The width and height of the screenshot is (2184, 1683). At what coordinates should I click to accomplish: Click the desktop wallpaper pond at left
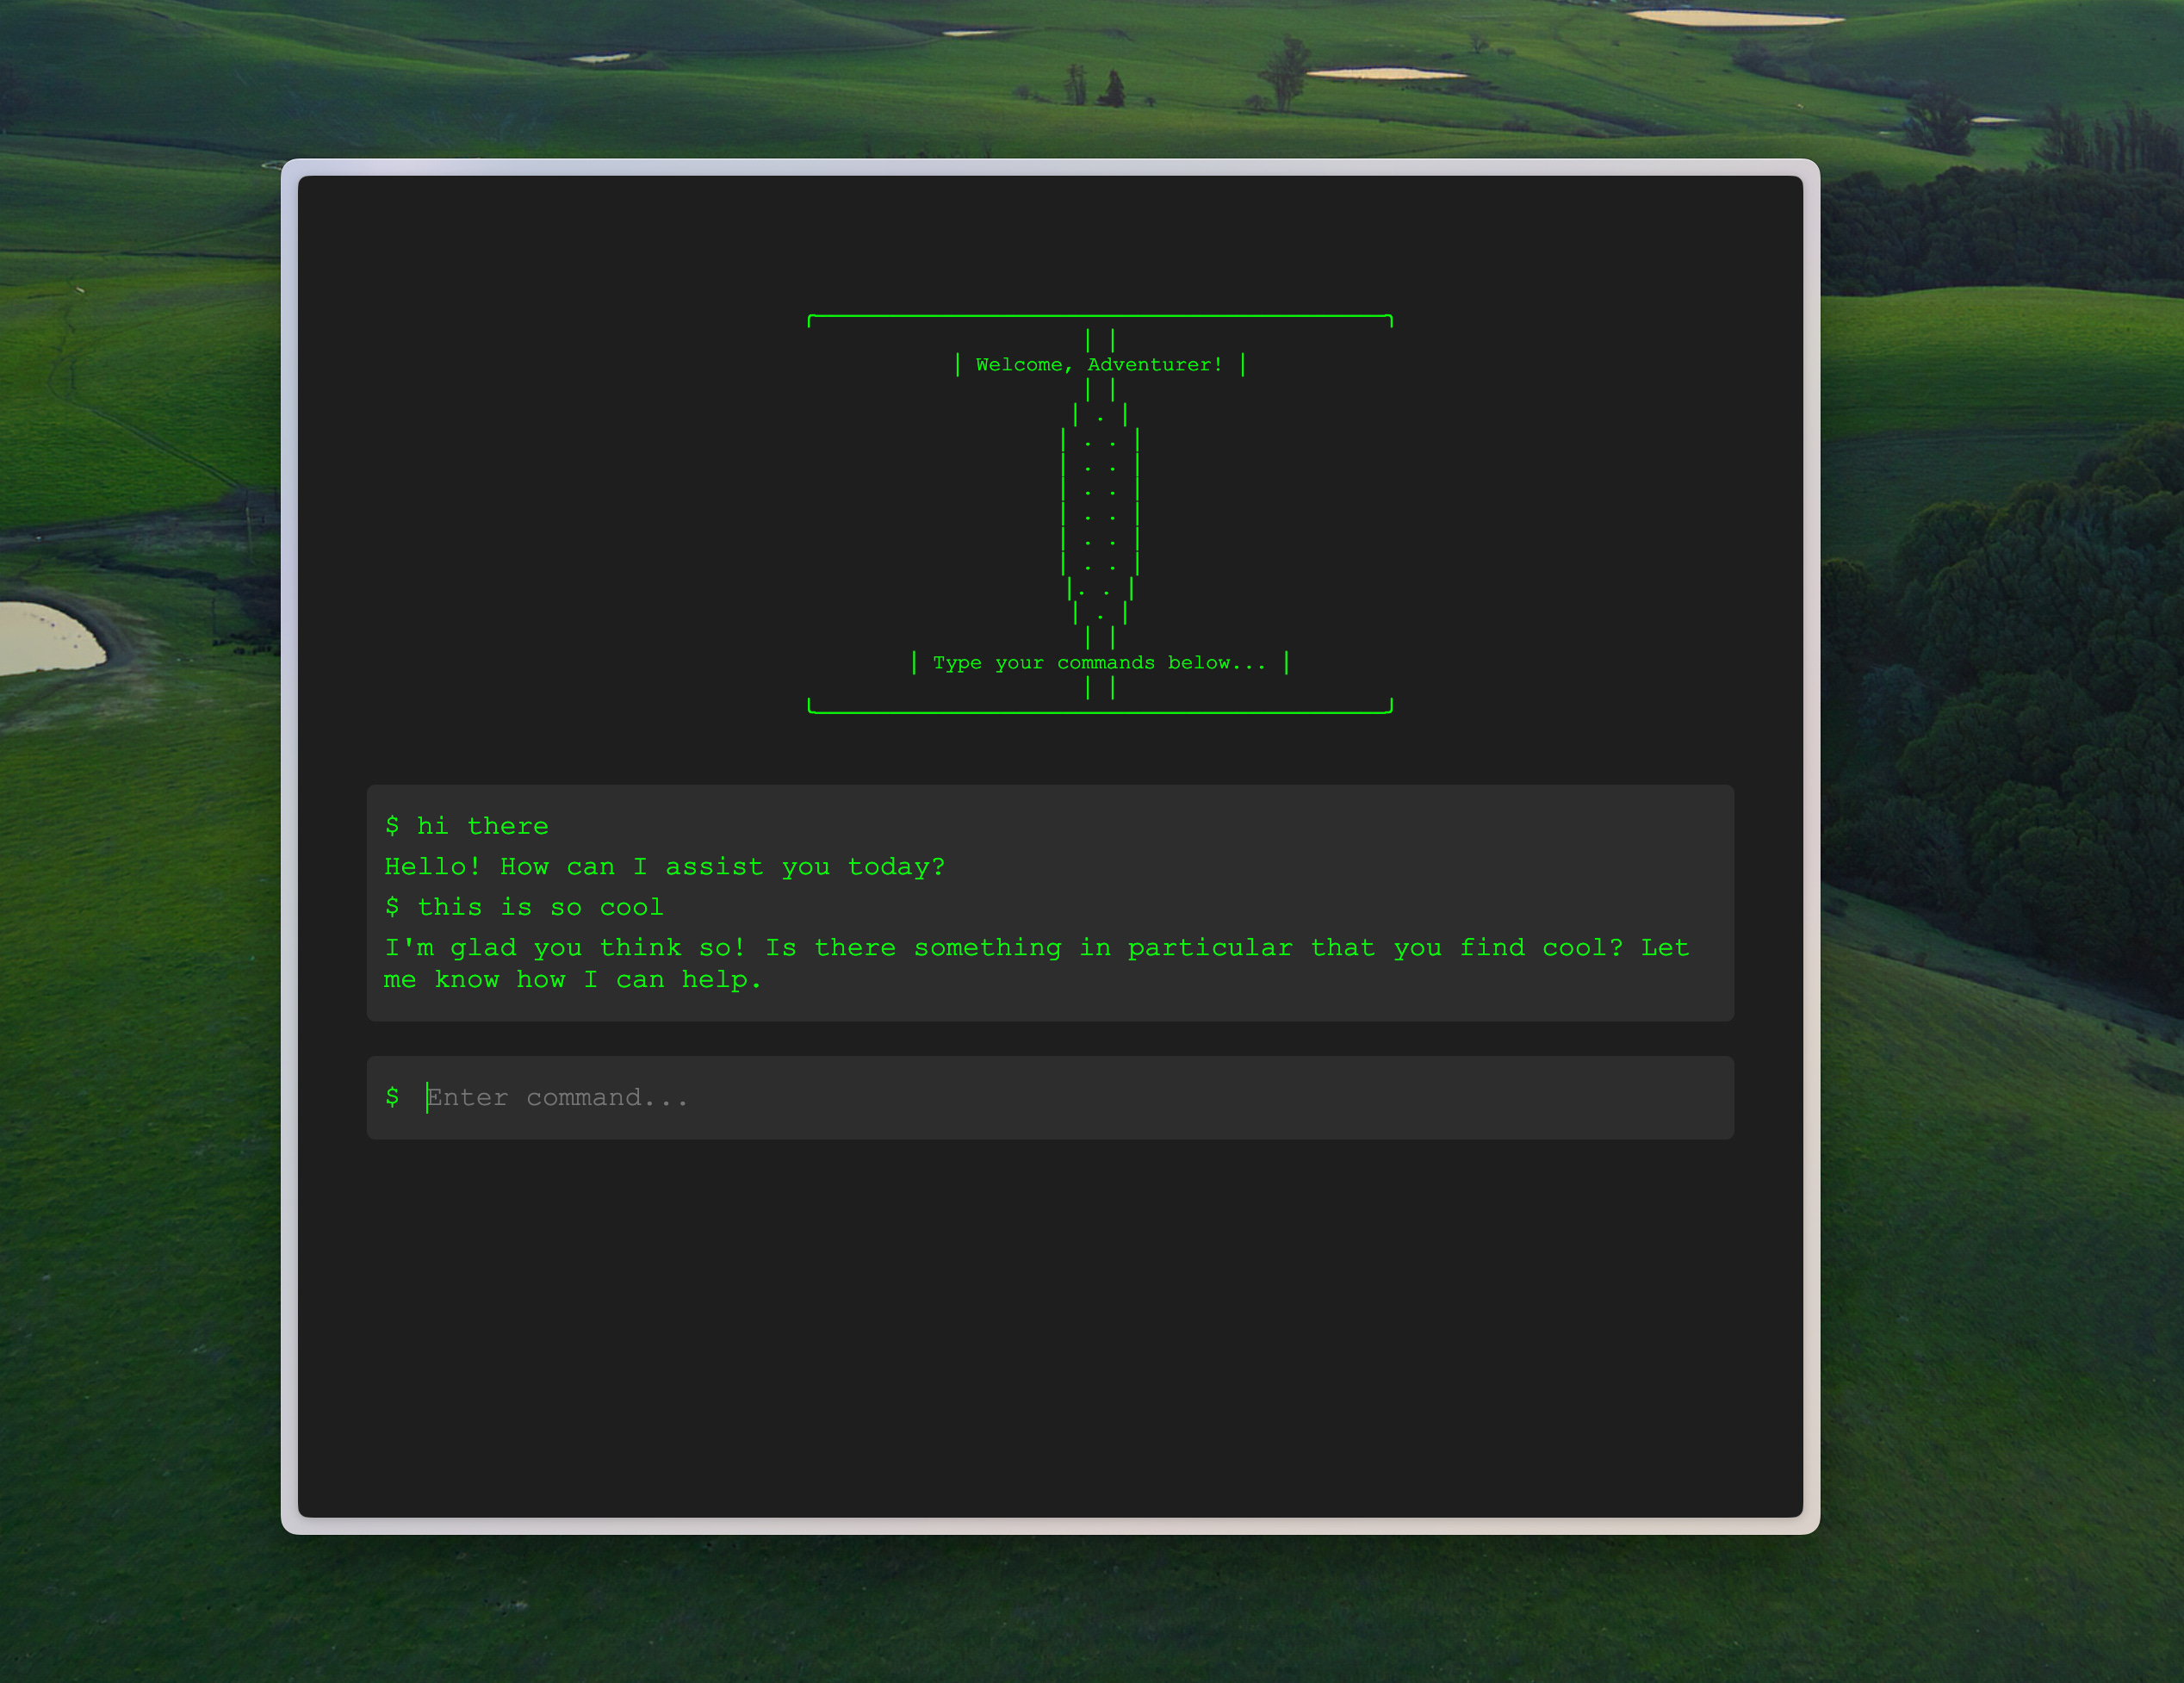(x=45, y=638)
